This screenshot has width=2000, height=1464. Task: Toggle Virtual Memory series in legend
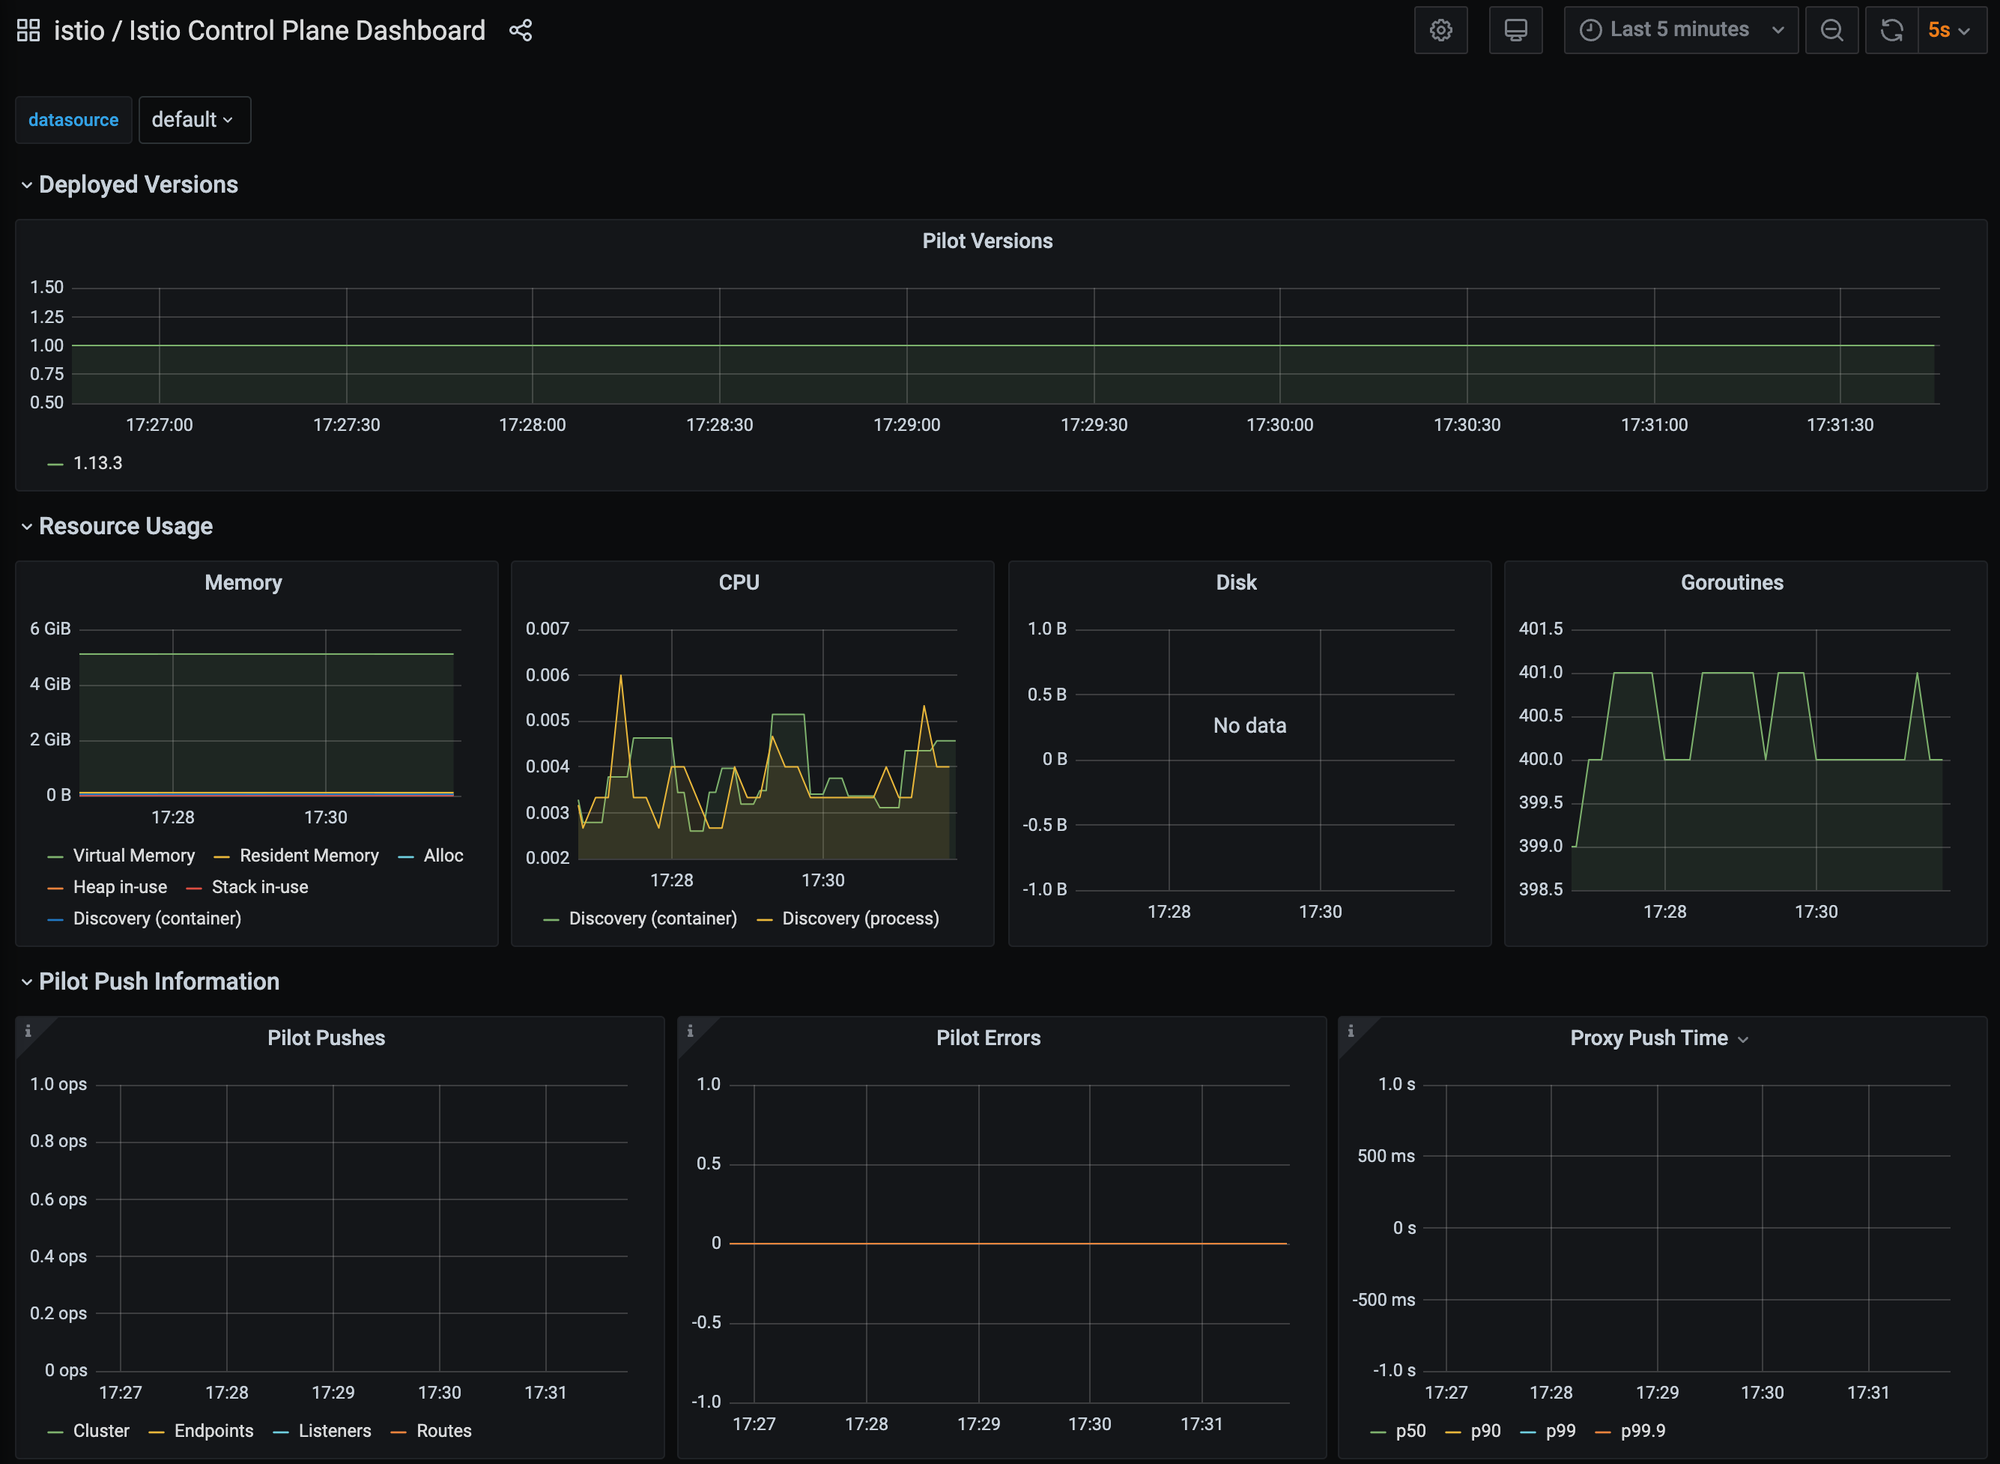click(x=133, y=856)
